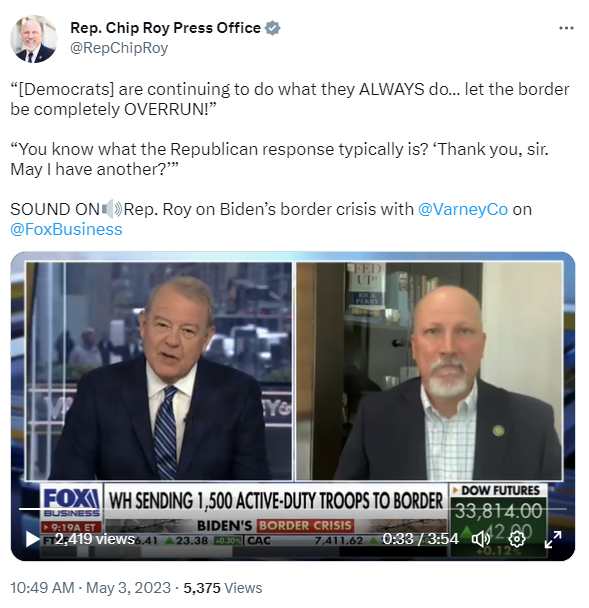This screenshot has width=589, height=608.
Task: Follow the @VarneyCo mention link
Action: [x=463, y=209]
